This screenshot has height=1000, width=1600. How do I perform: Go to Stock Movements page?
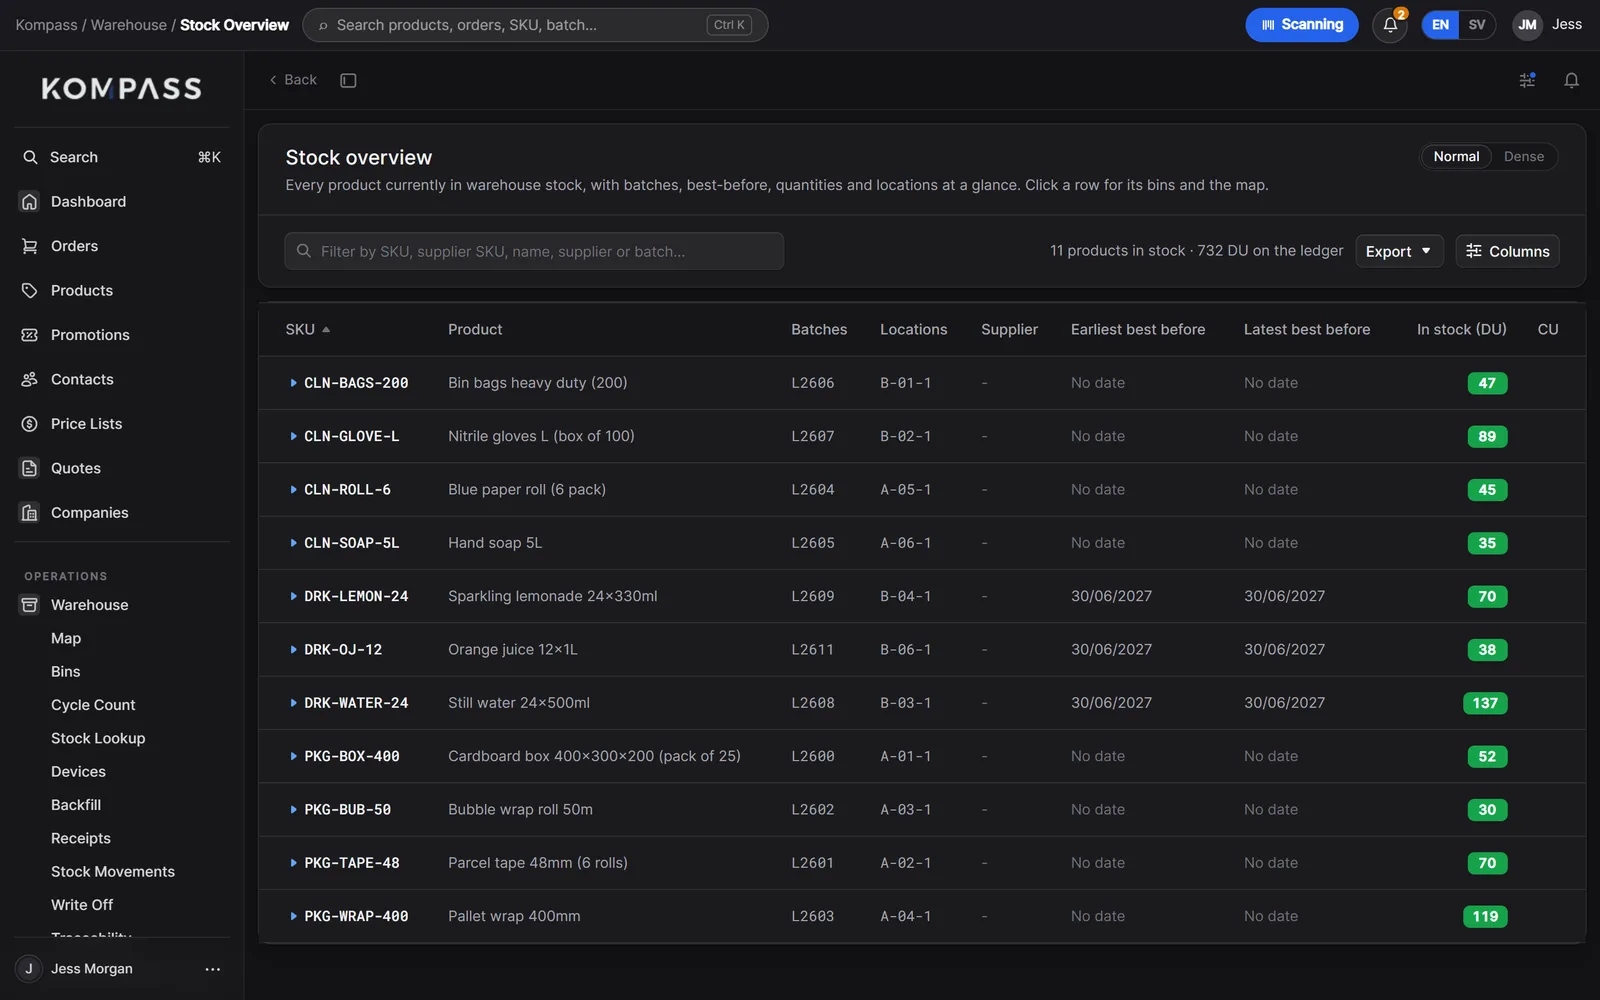[x=113, y=872]
